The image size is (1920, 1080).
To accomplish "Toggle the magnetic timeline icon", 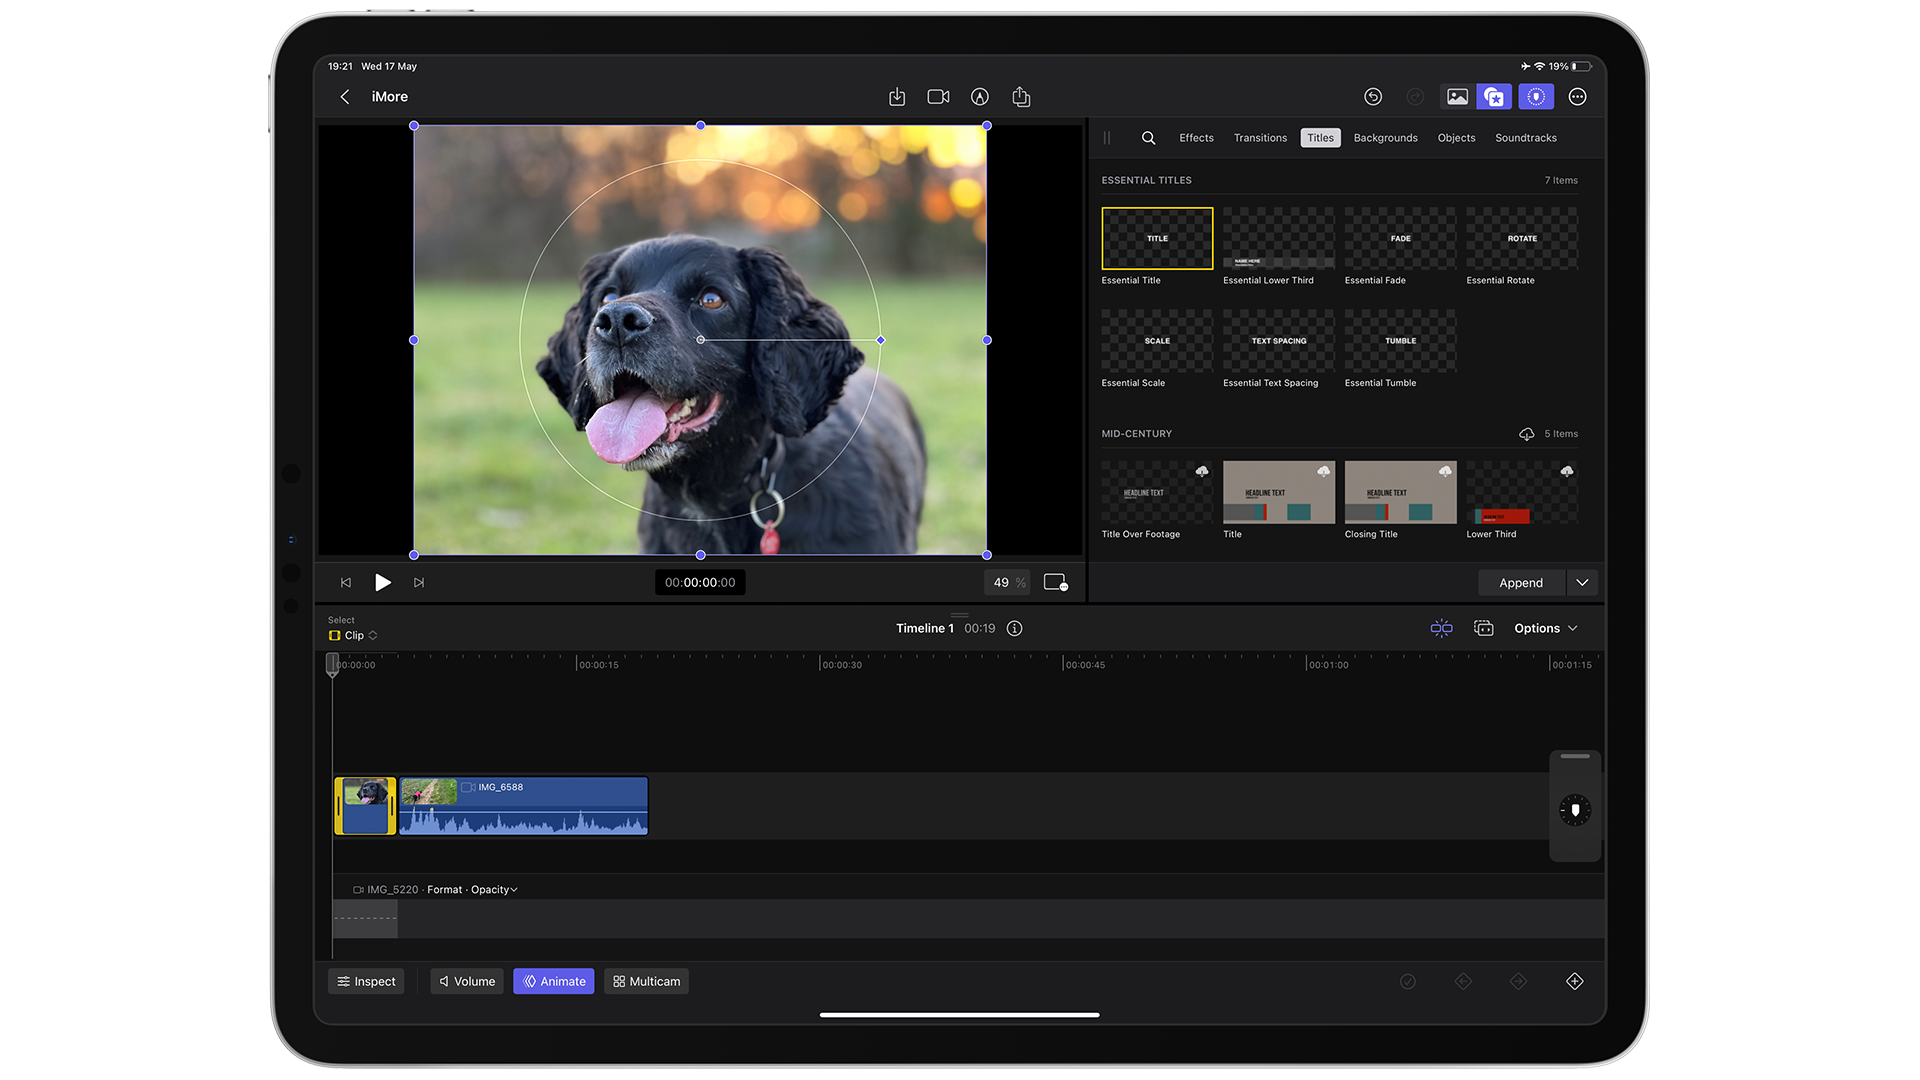I will coord(1441,628).
